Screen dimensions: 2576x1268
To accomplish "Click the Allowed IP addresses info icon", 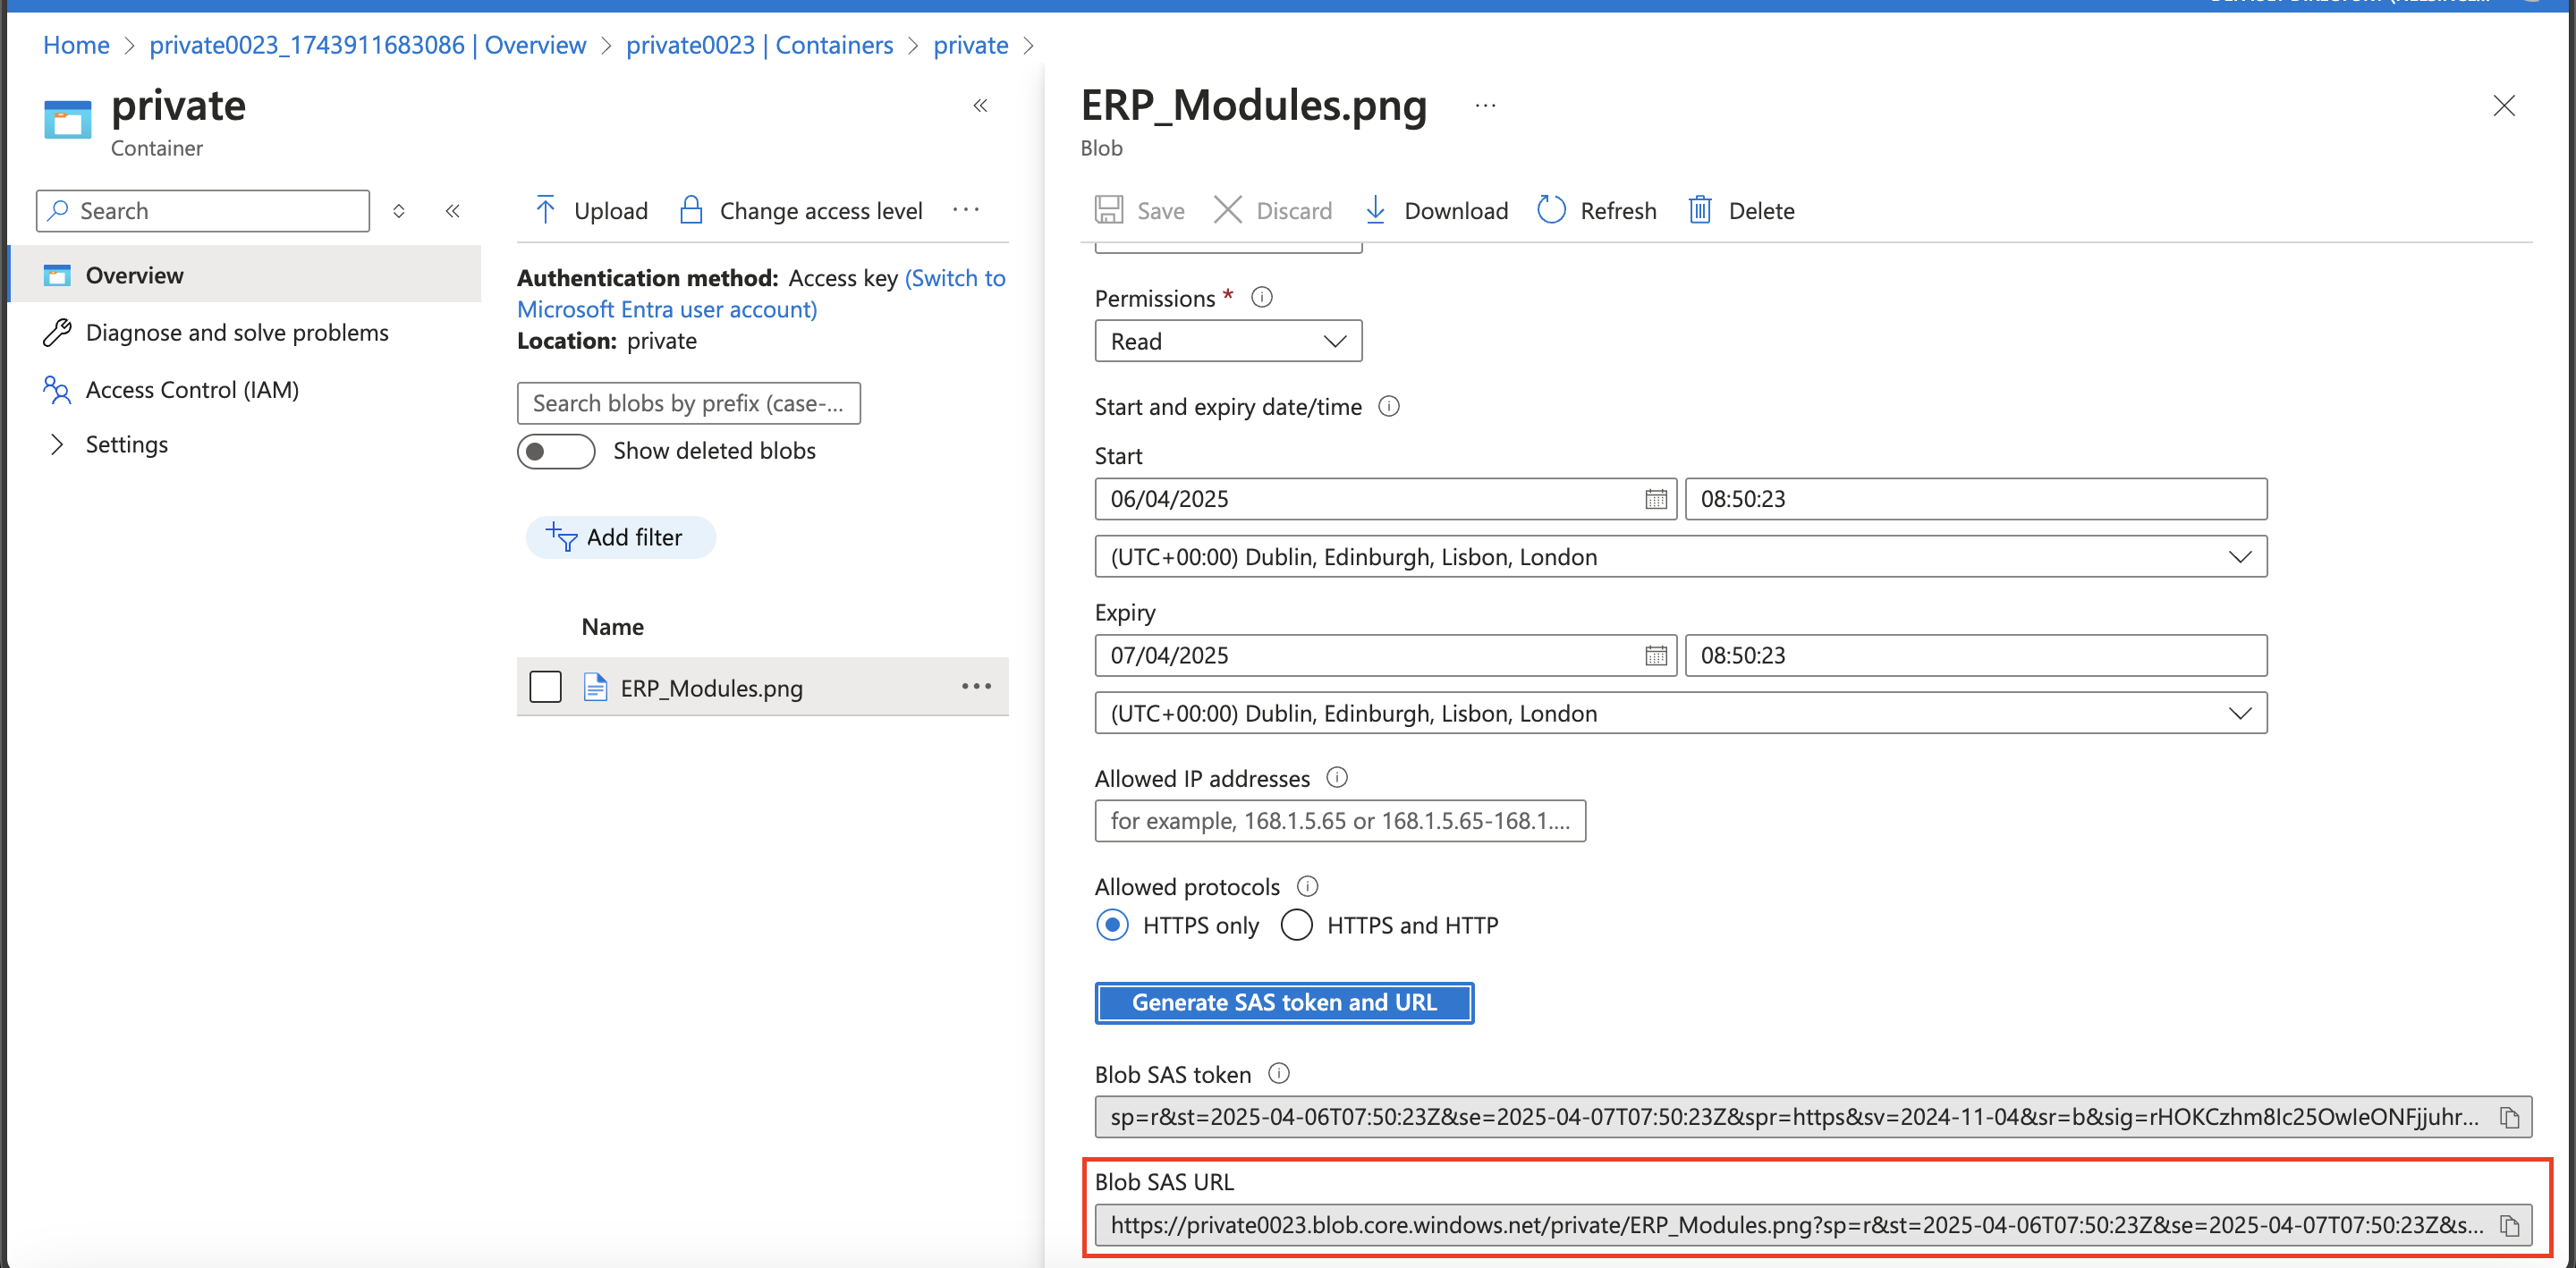I will 1337,777.
